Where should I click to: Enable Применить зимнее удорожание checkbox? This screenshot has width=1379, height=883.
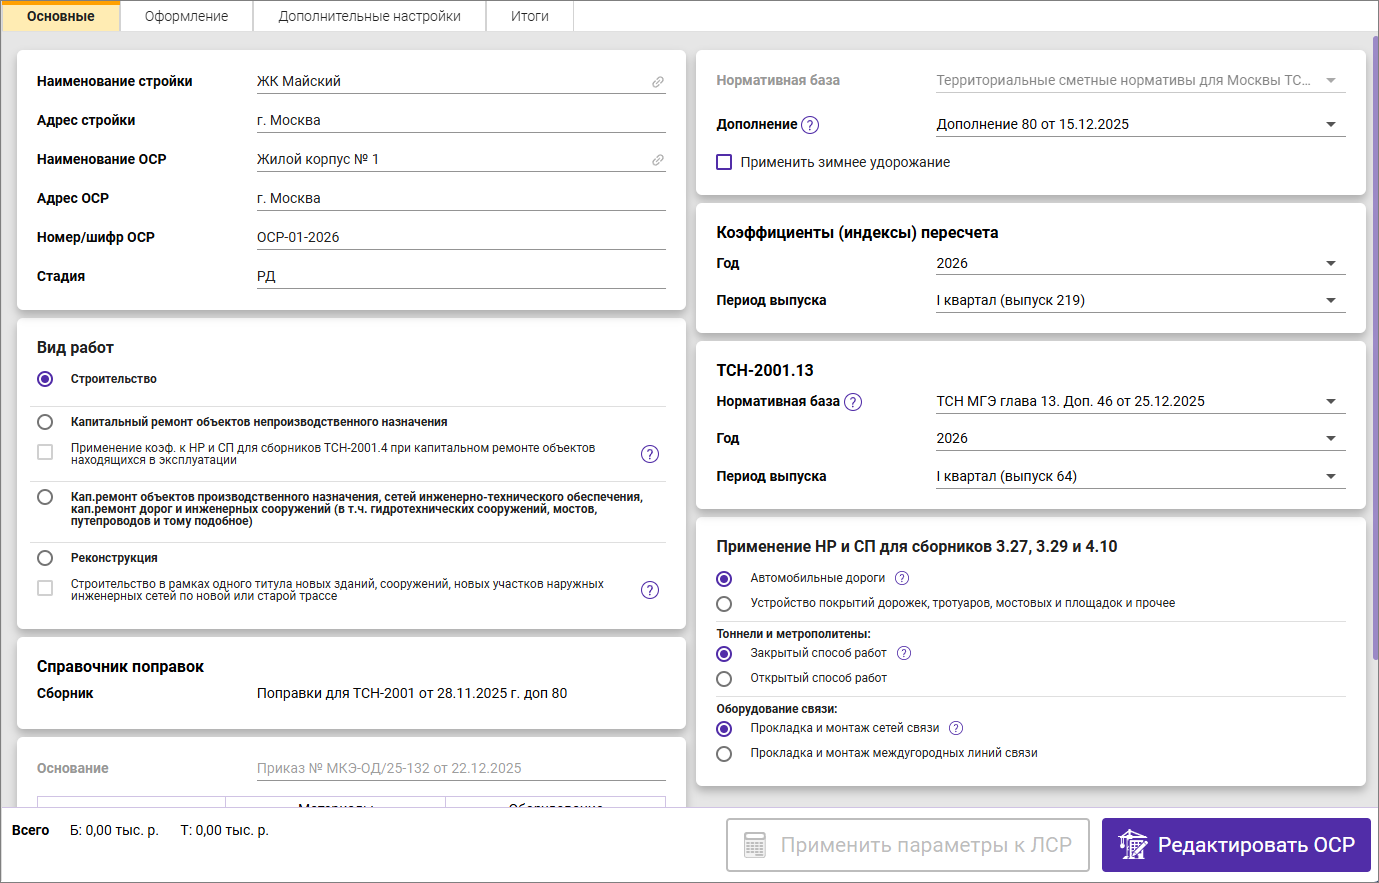(724, 162)
